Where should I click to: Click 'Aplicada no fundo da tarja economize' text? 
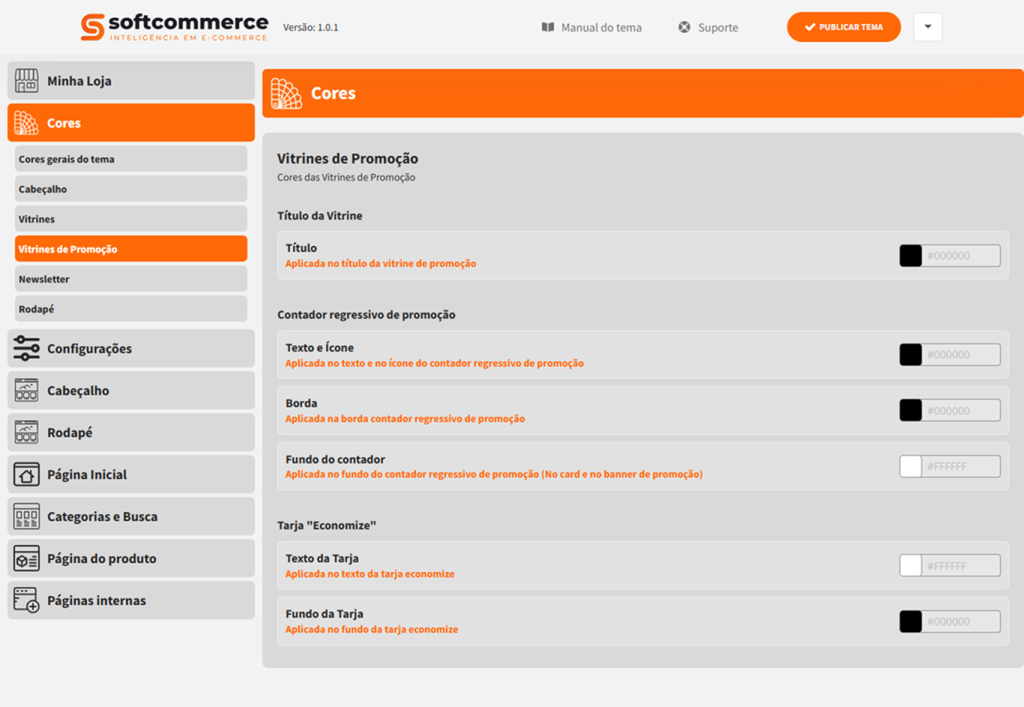pyautogui.click(x=372, y=629)
